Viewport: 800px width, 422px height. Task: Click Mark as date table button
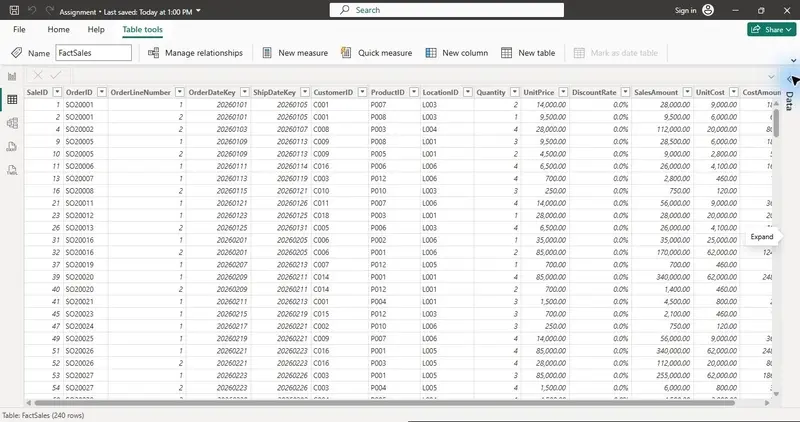coord(616,53)
